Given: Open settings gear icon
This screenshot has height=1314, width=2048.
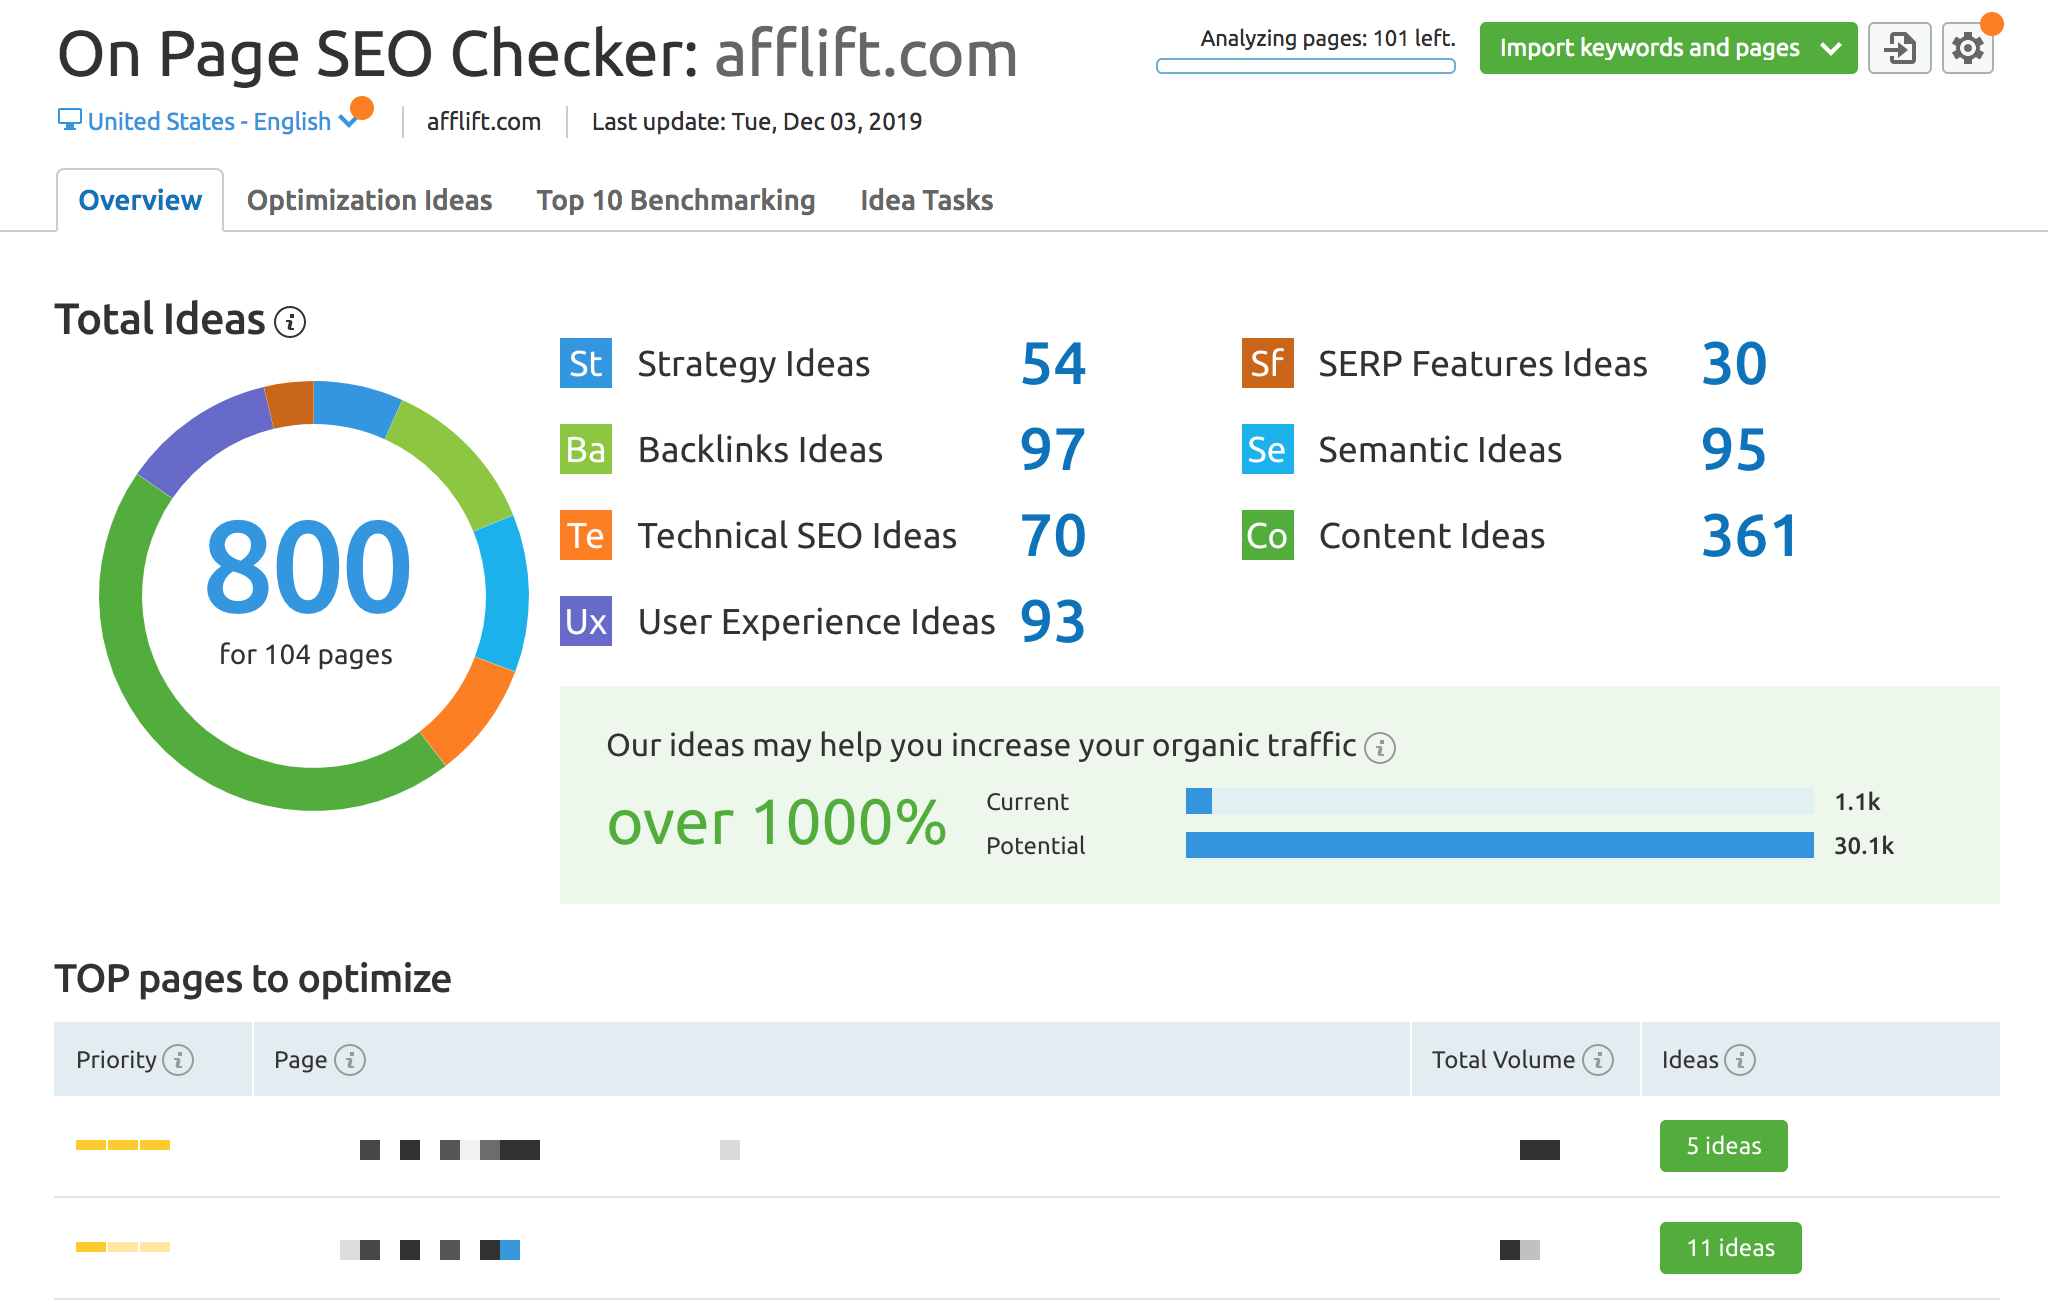Looking at the screenshot, I should click(1968, 48).
